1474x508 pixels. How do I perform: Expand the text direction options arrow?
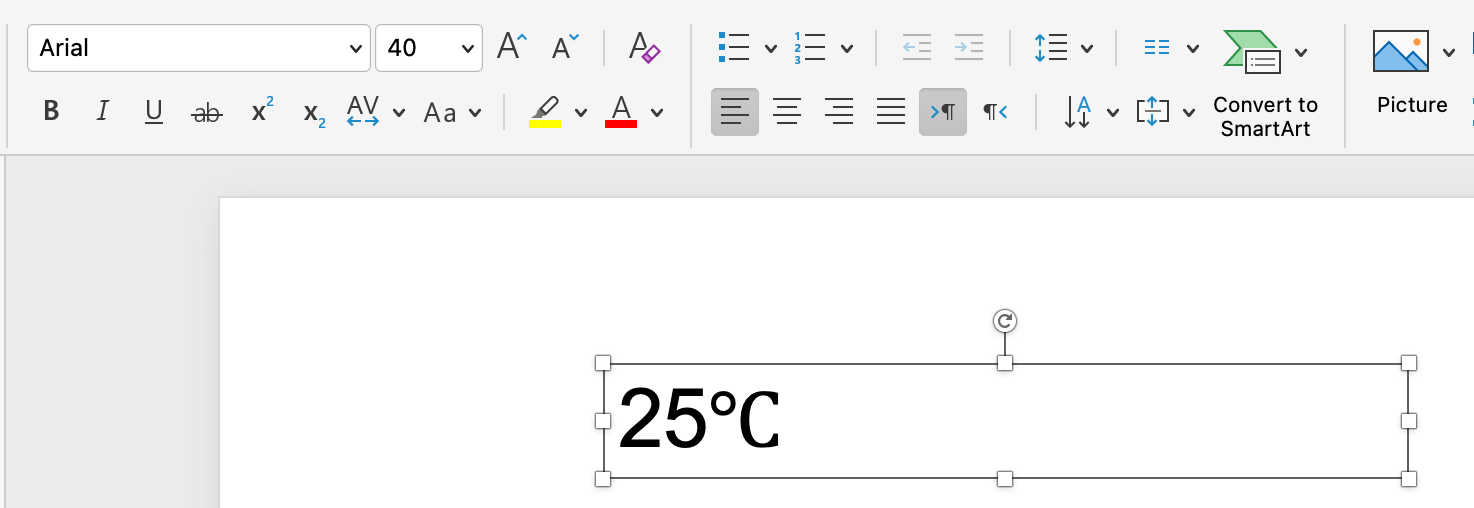coord(1113,113)
